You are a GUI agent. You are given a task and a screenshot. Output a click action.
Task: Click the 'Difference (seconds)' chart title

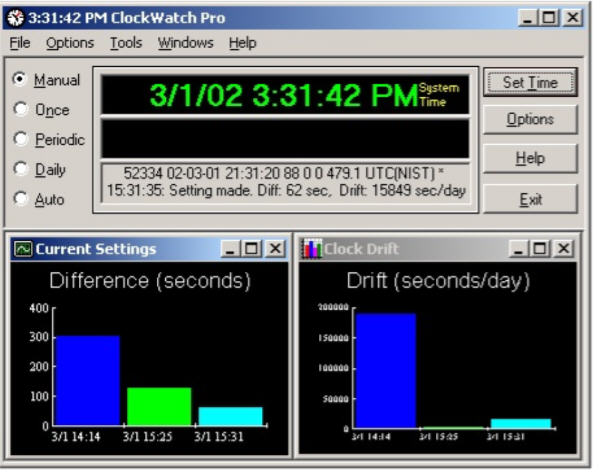[150, 281]
